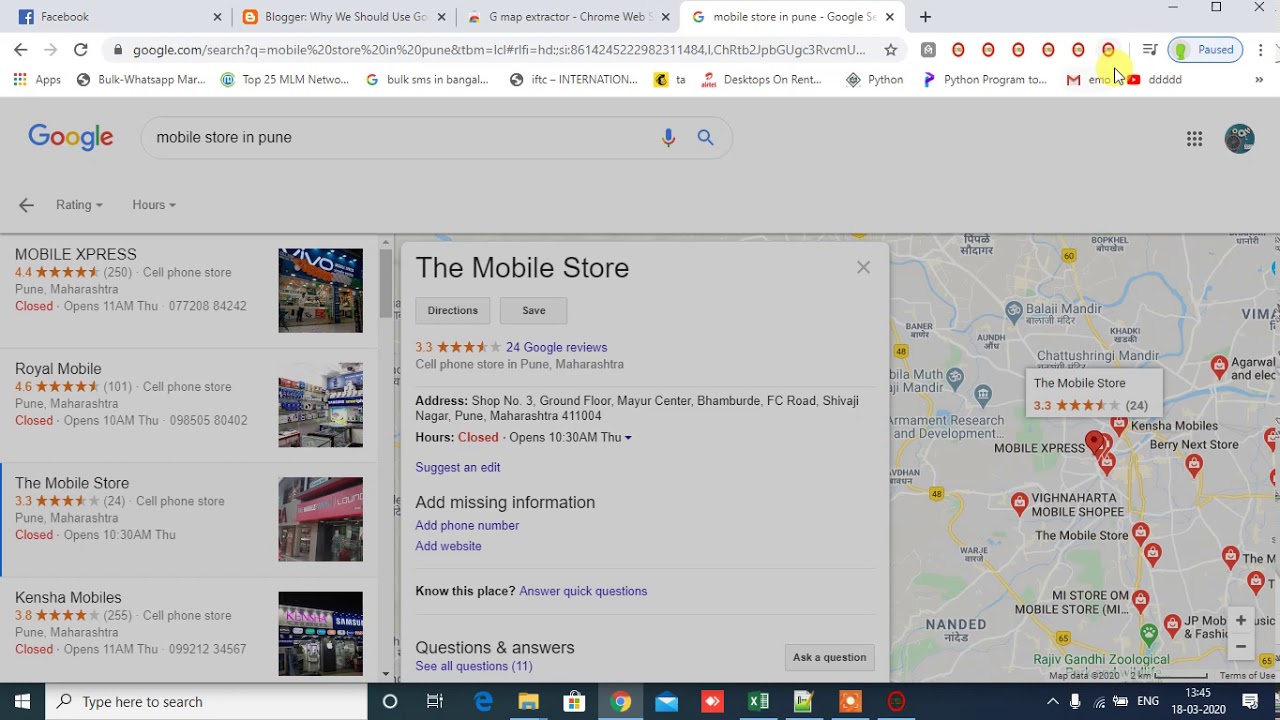Open the Google account avatar

click(1239, 139)
